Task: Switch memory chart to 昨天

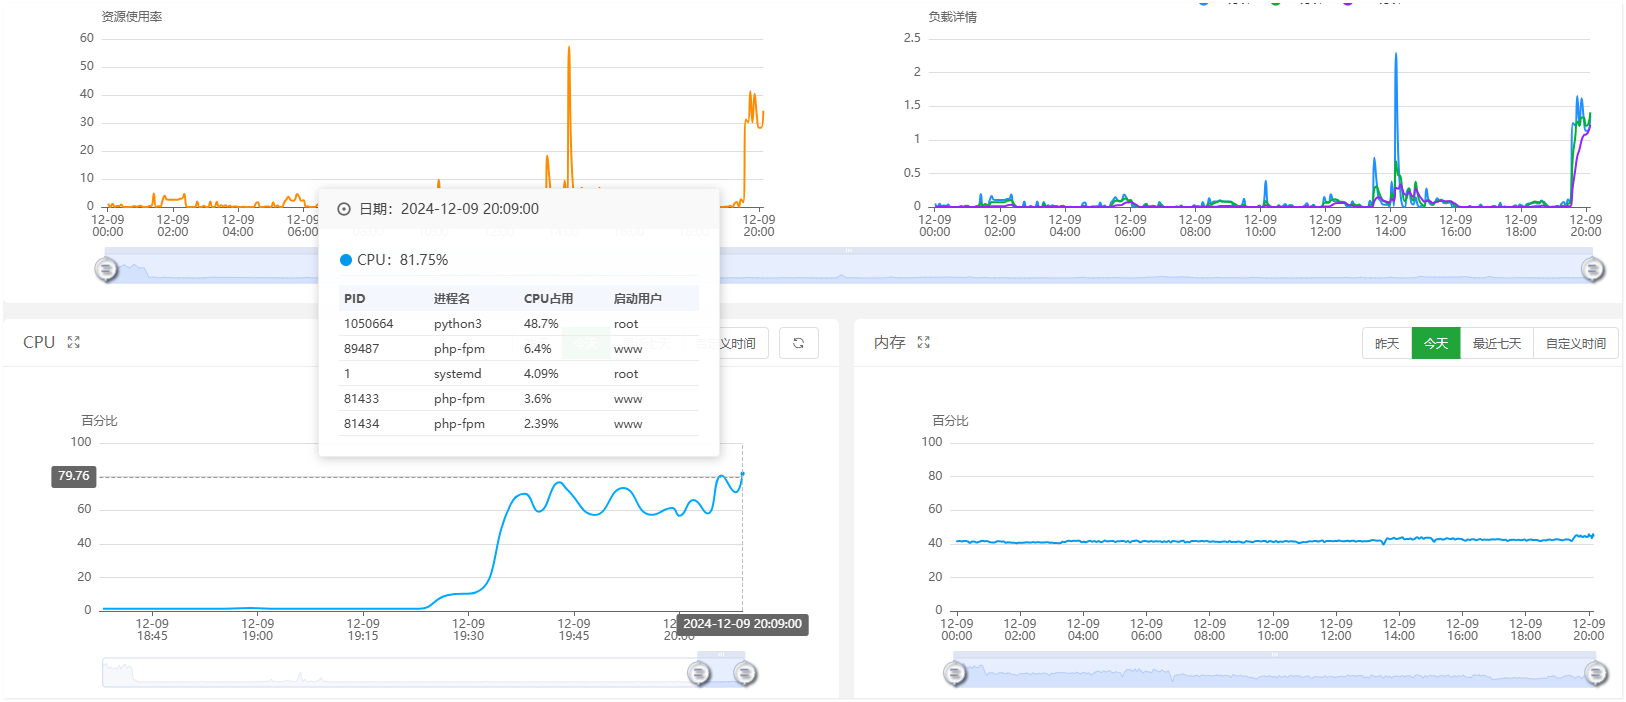Action: [x=1387, y=343]
